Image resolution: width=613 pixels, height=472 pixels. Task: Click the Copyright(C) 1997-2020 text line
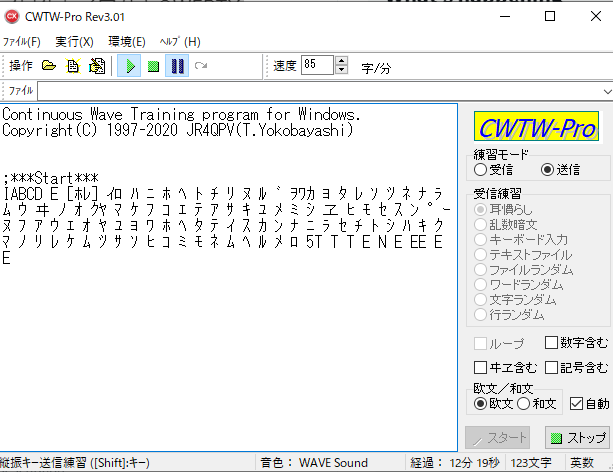point(178,130)
